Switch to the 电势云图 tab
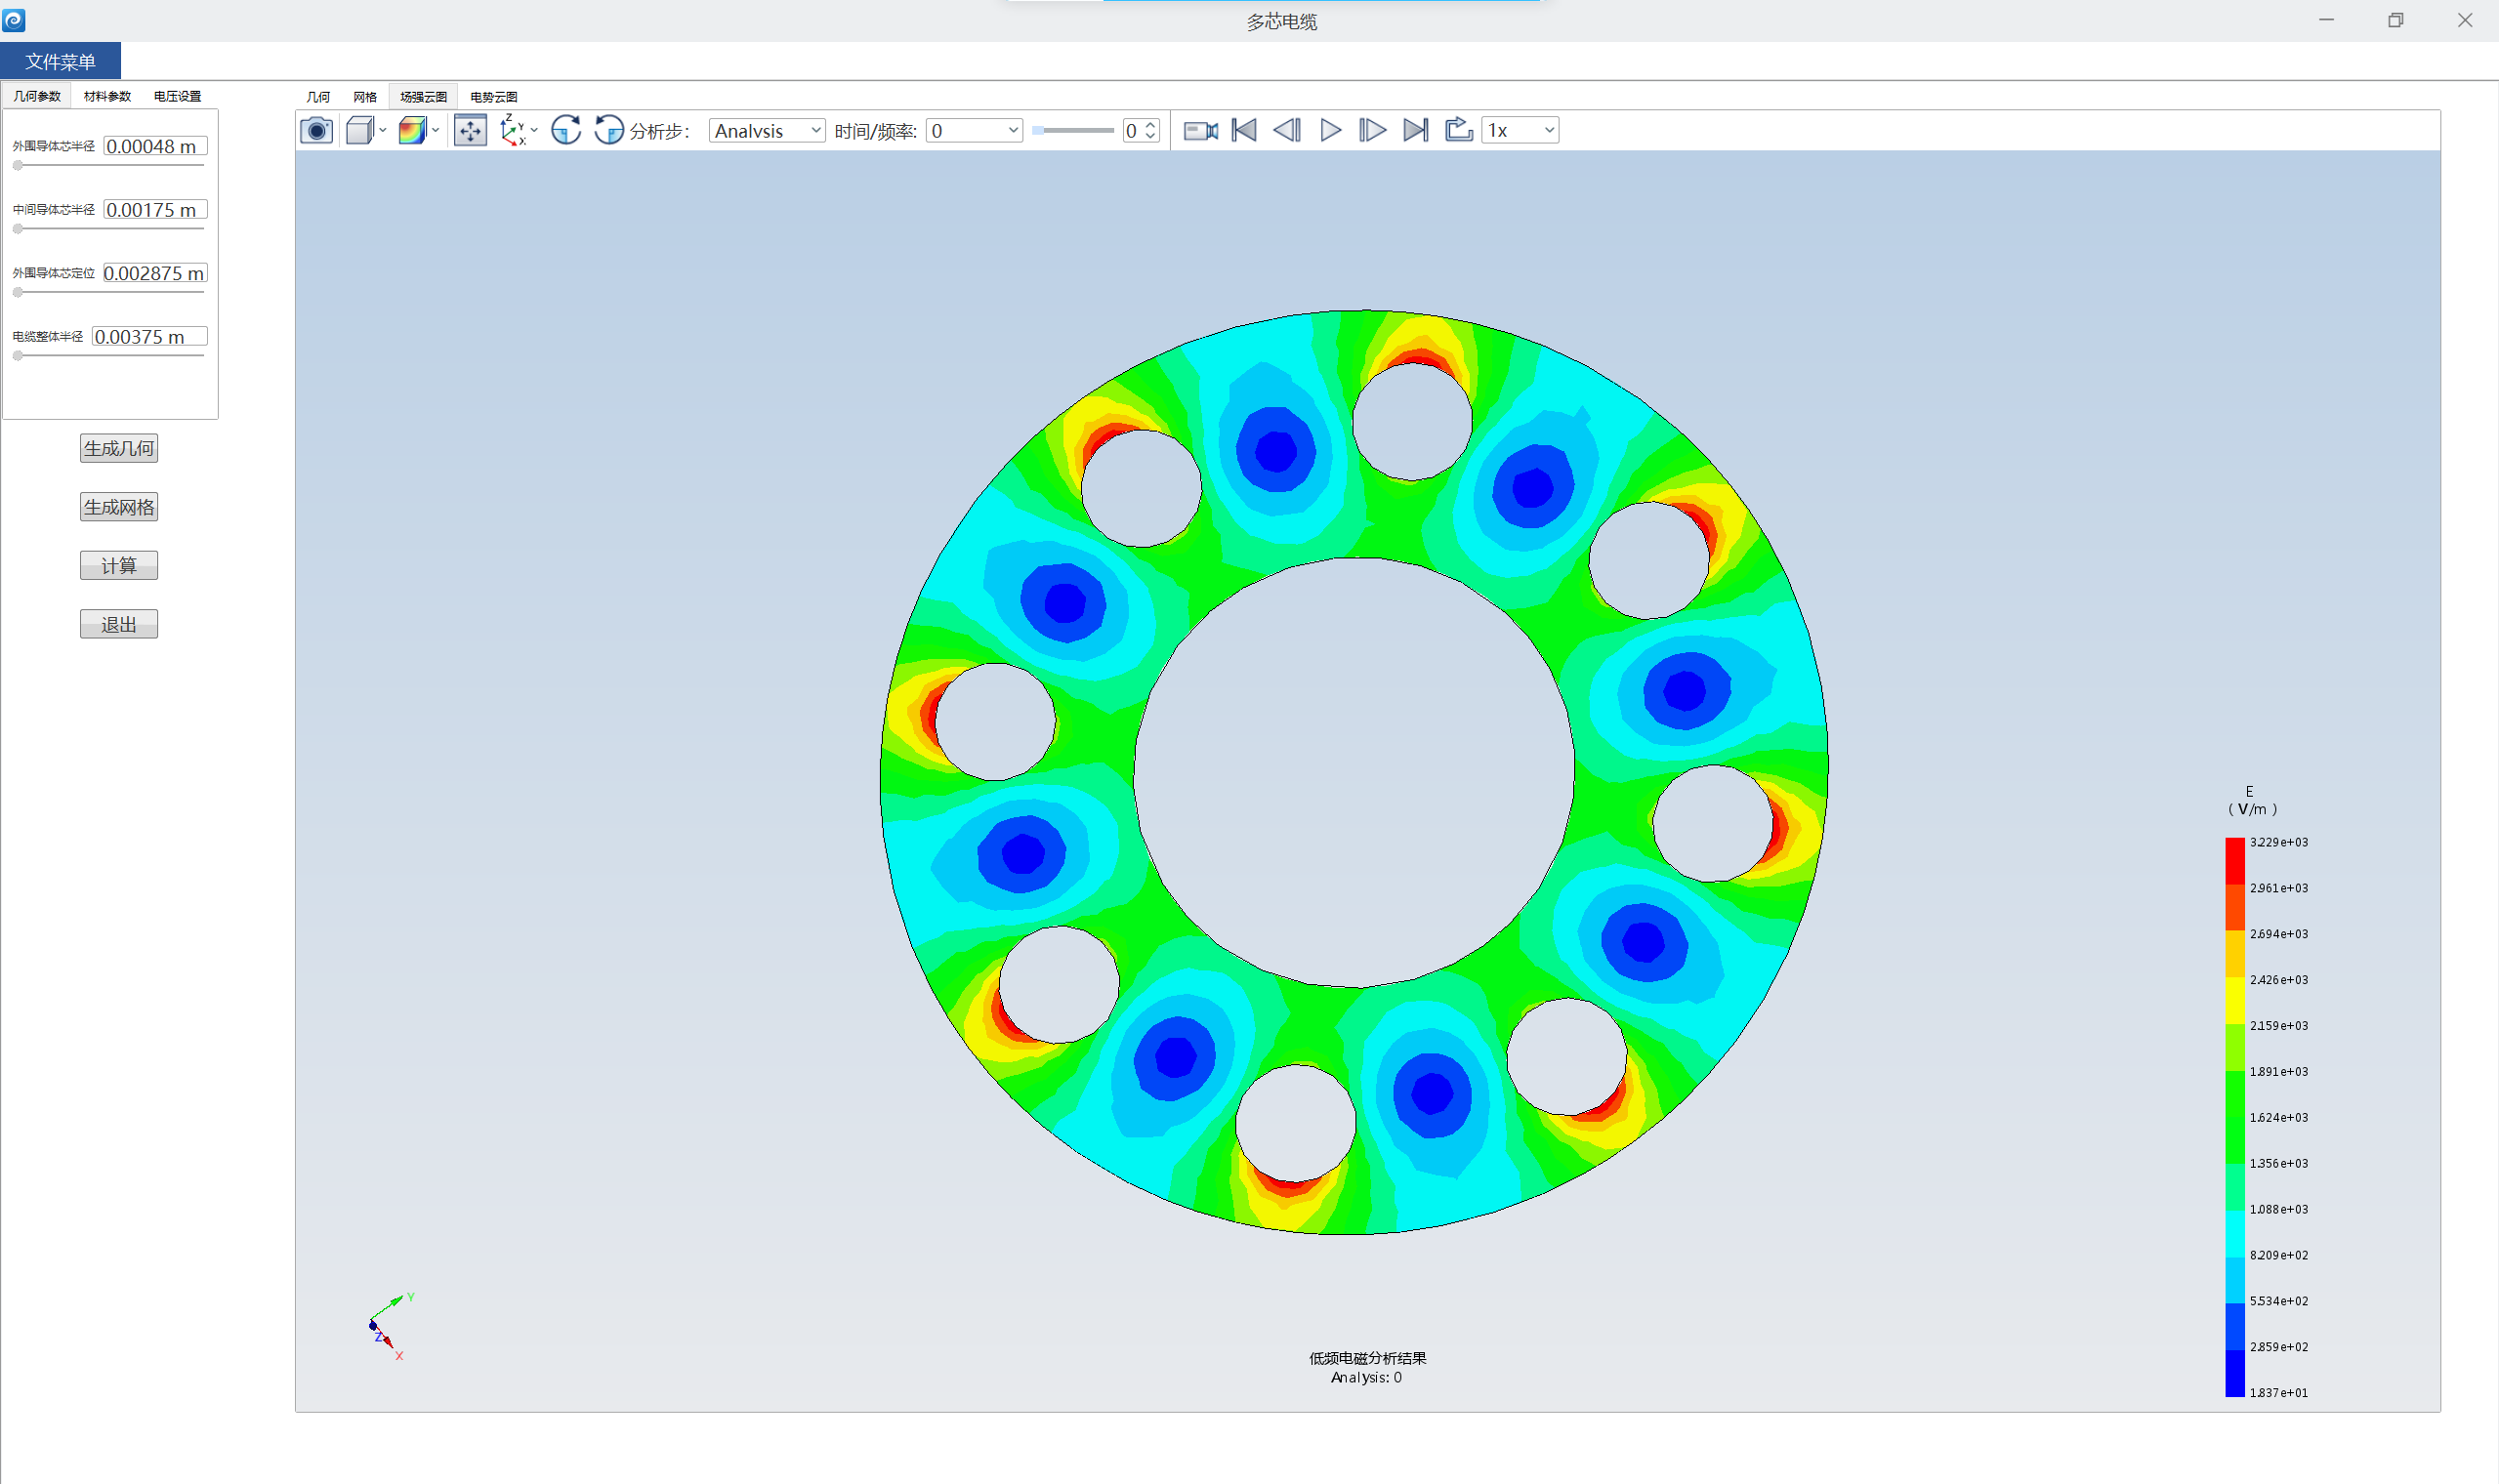Viewport: 2499px width, 1484px height. [x=493, y=97]
